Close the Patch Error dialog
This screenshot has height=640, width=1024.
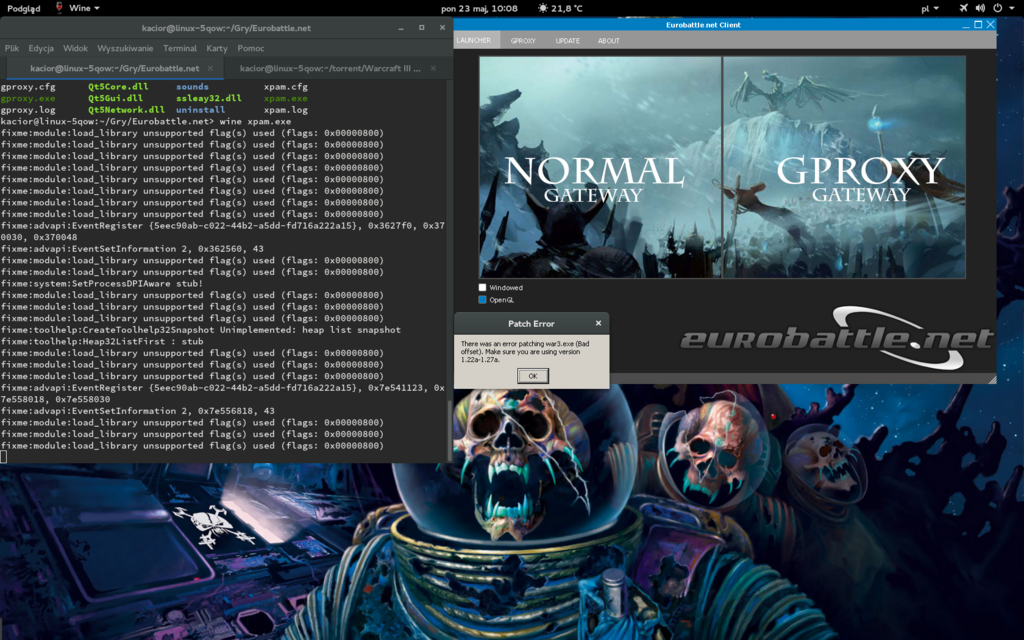point(598,323)
